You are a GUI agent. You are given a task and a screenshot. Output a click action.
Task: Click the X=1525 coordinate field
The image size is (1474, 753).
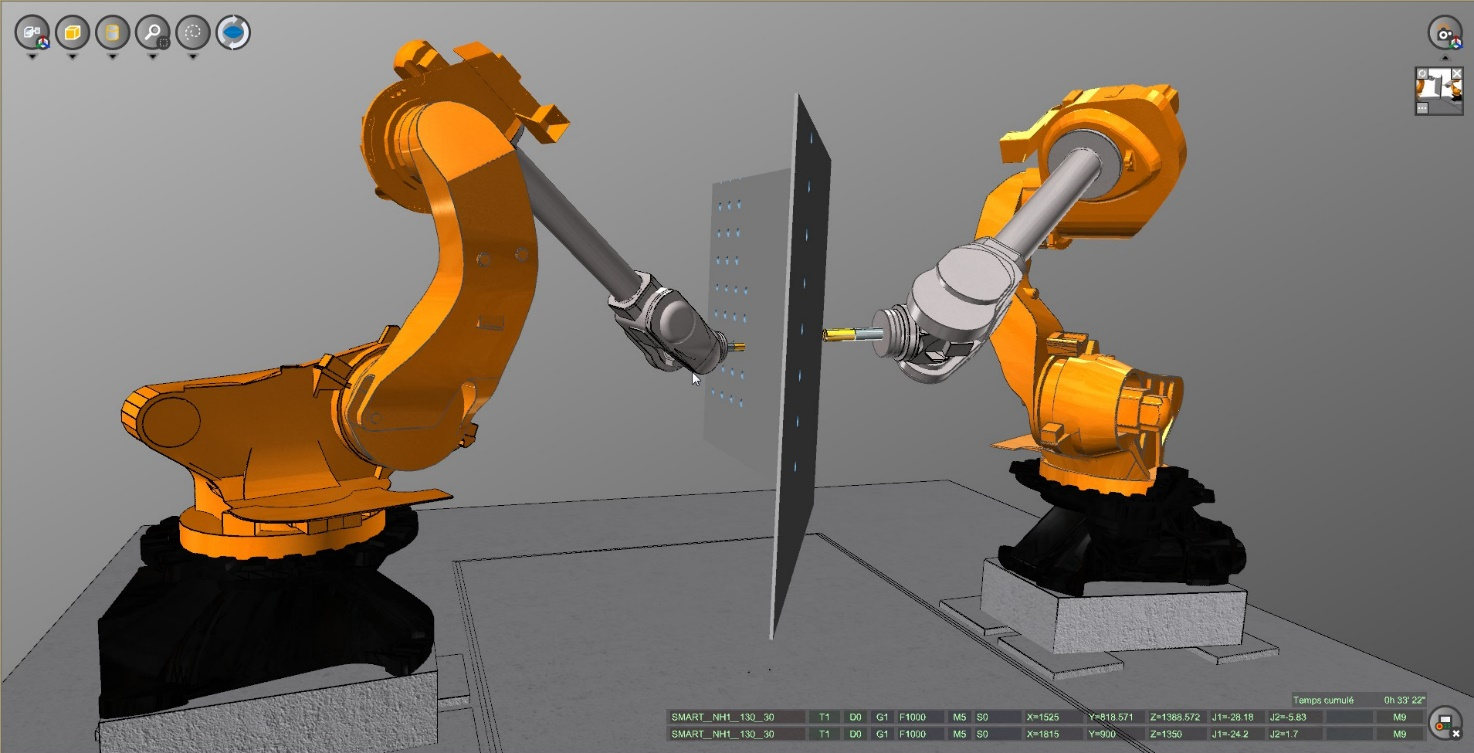(x=1048, y=717)
